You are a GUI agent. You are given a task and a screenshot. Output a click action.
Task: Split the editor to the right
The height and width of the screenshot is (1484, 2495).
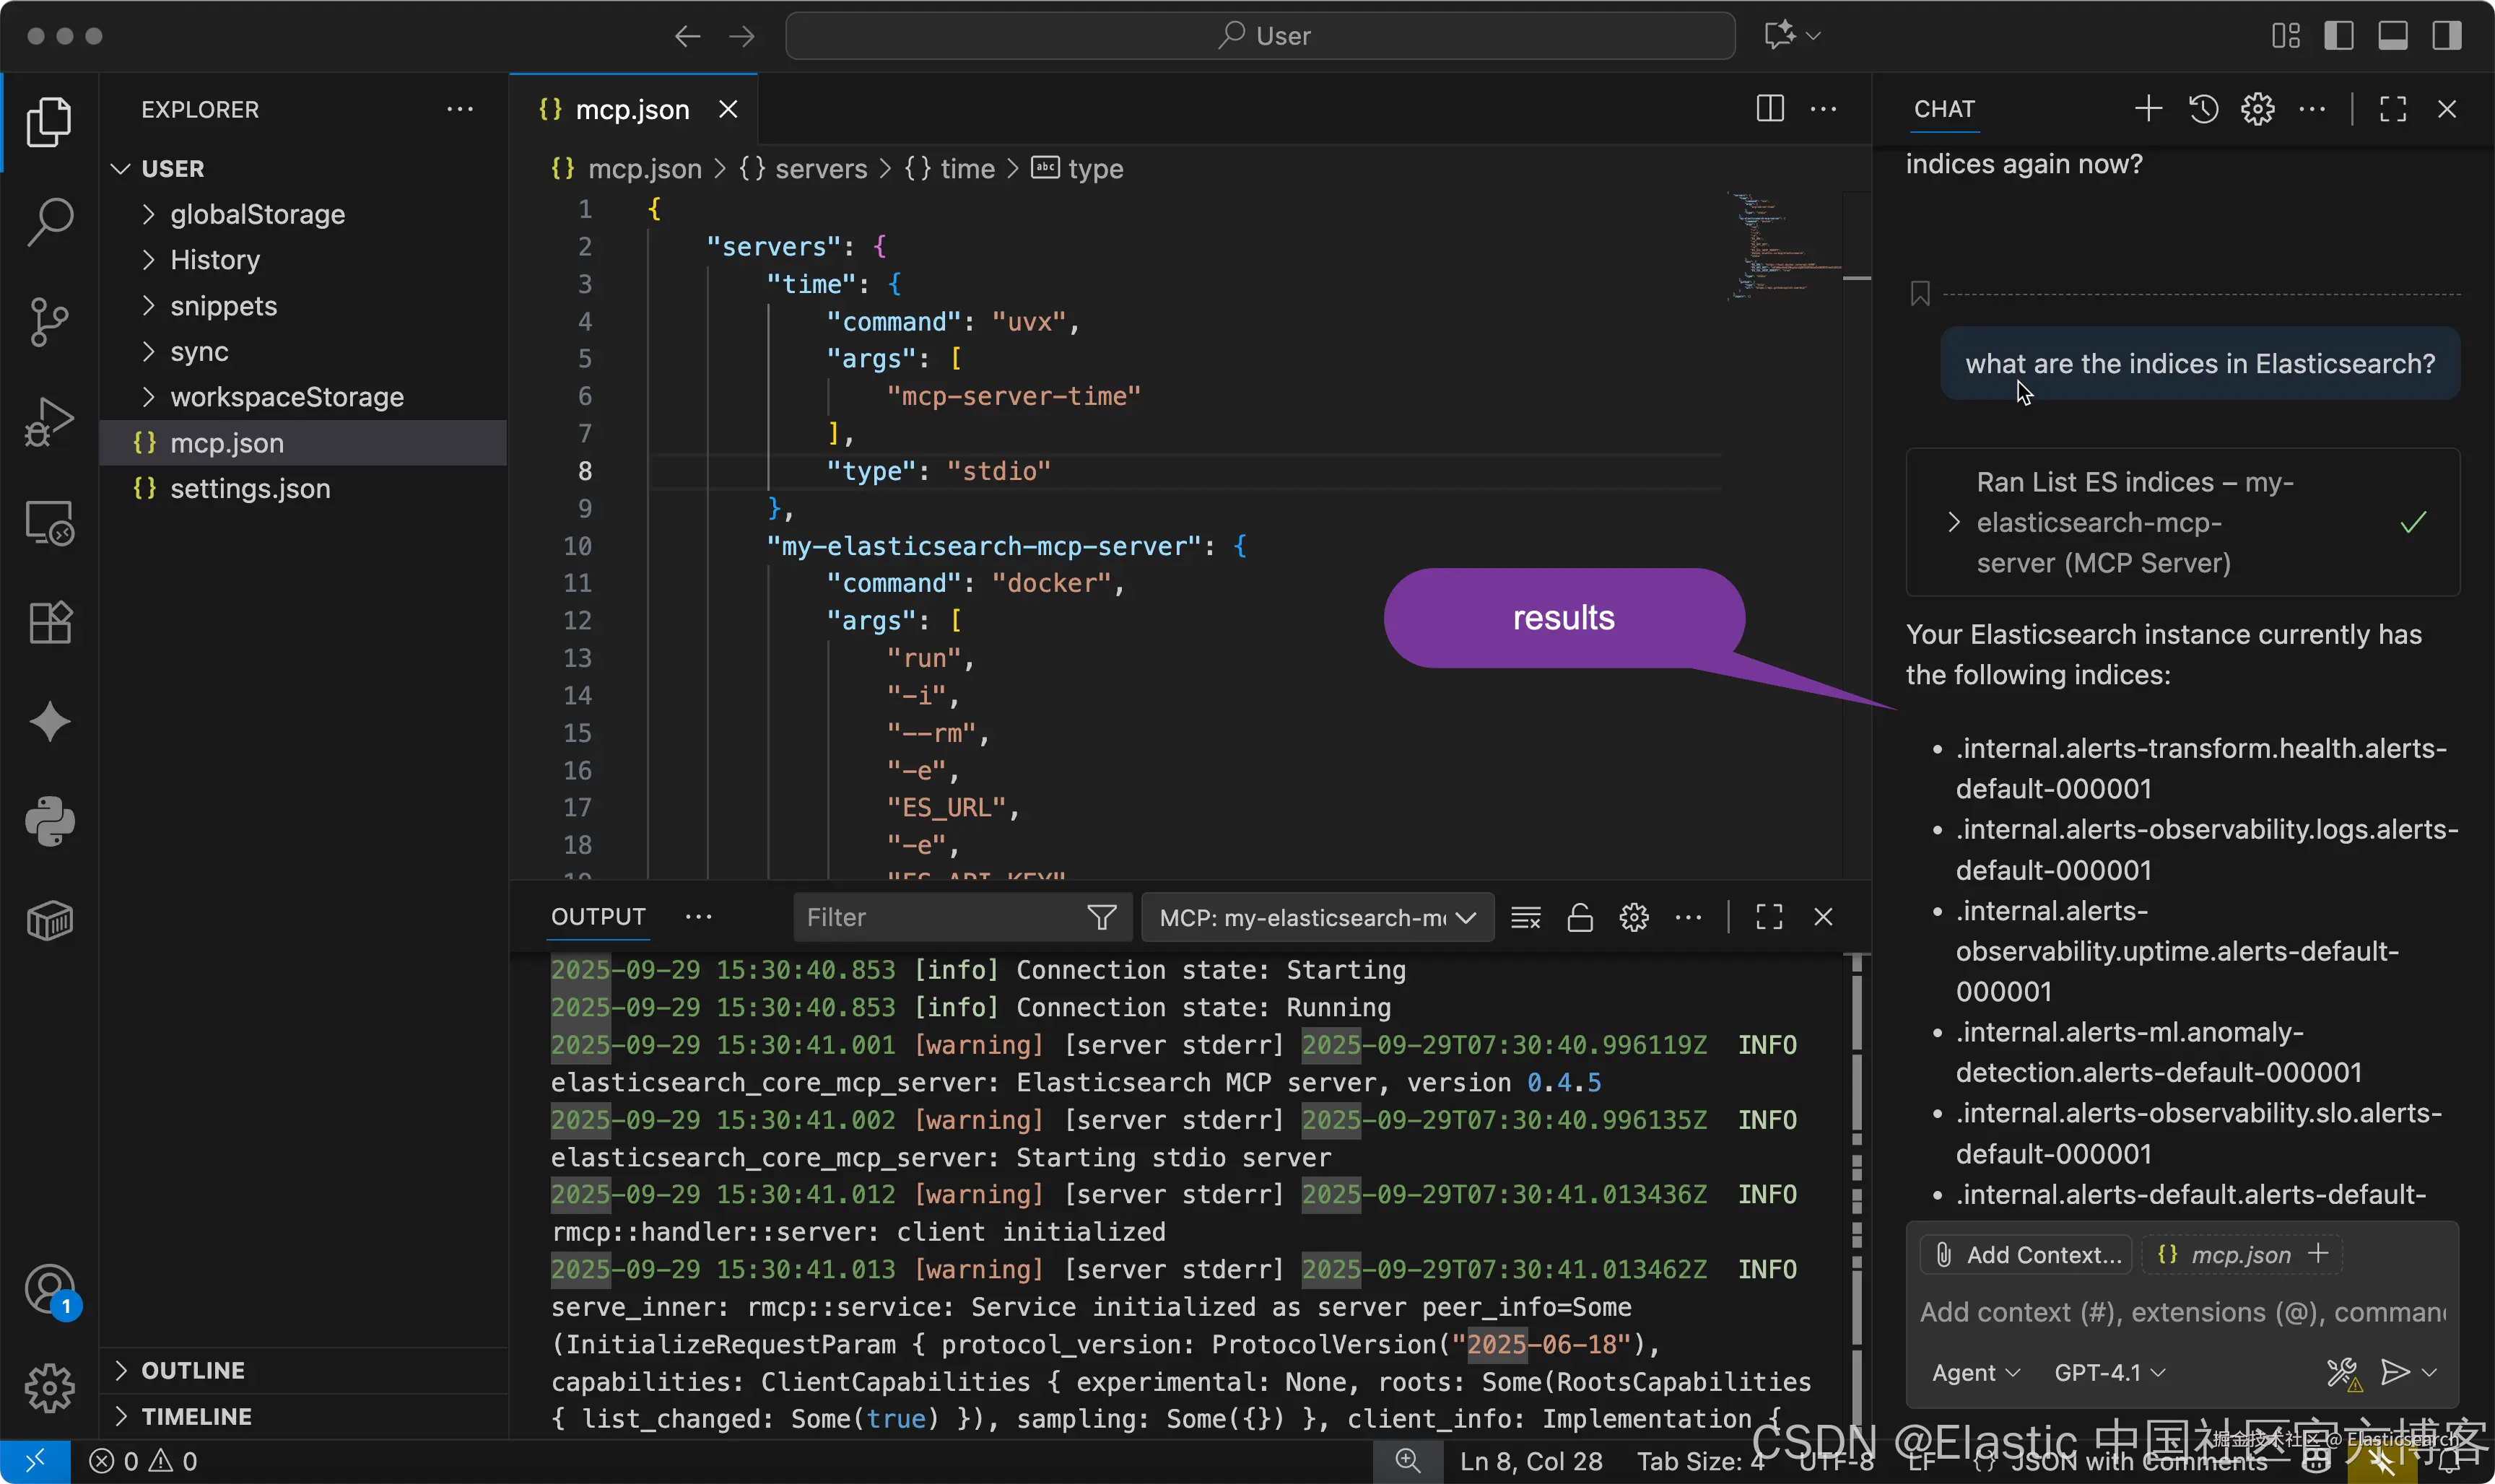coord(1769,109)
